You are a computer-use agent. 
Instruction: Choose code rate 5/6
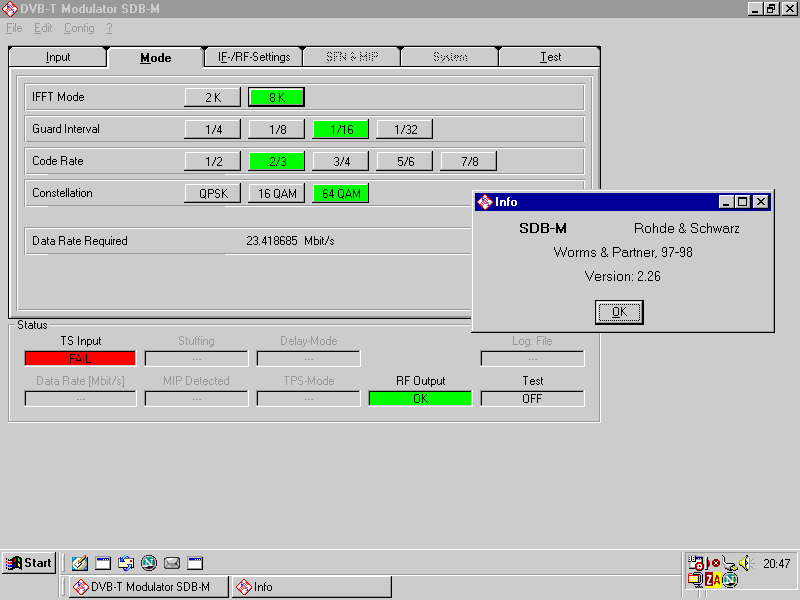click(x=405, y=162)
